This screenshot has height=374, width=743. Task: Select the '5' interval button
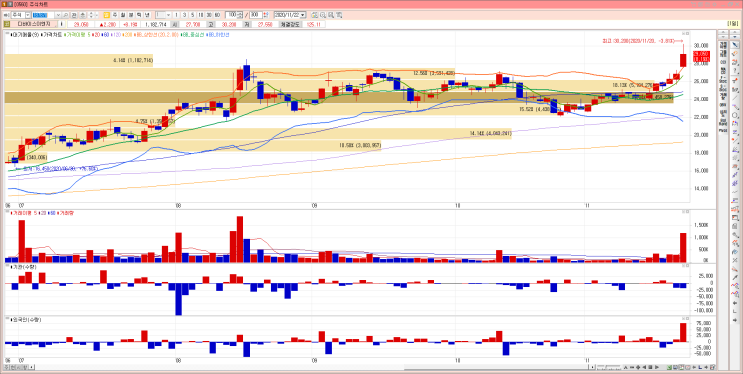click(192, 15)
